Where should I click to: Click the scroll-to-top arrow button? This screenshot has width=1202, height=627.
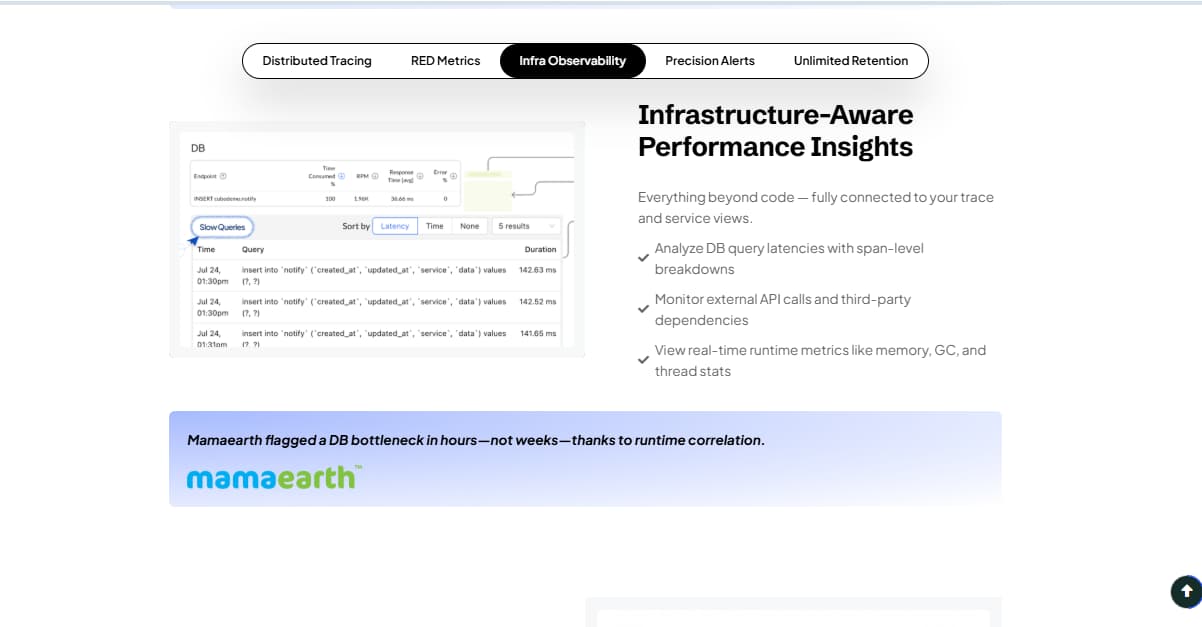[x=1185, y=591]
